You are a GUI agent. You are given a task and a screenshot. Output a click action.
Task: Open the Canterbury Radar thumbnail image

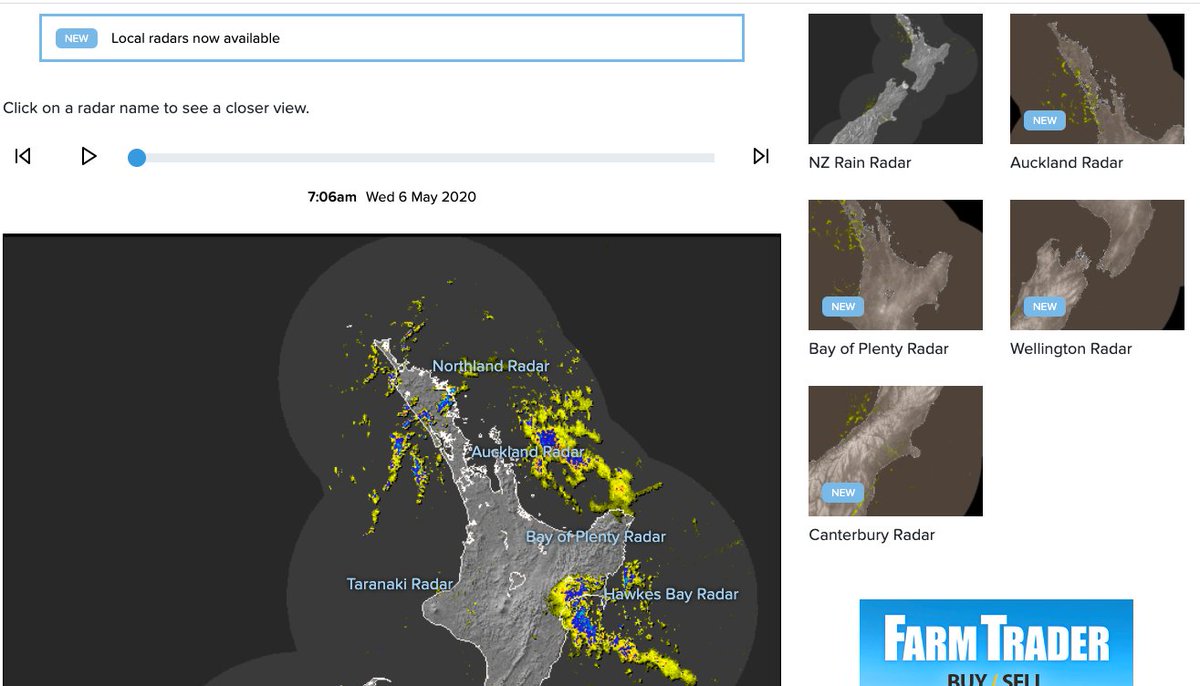pyautogui.click(x=895, y=451)
